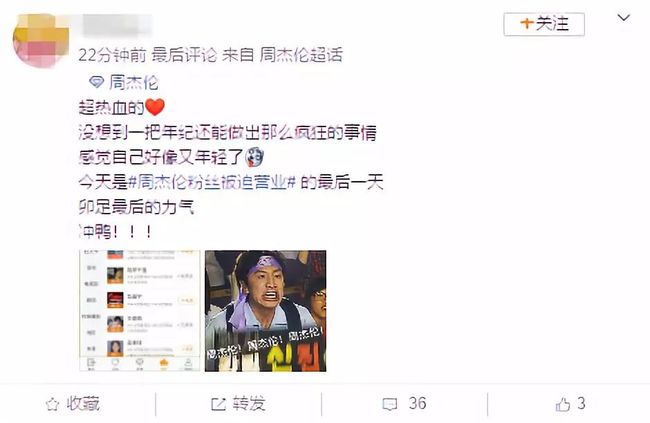Screen dimensions: 650x423
Task: Open the blurred user avatar
Action: pyautogui.click(x=41, y=40)
